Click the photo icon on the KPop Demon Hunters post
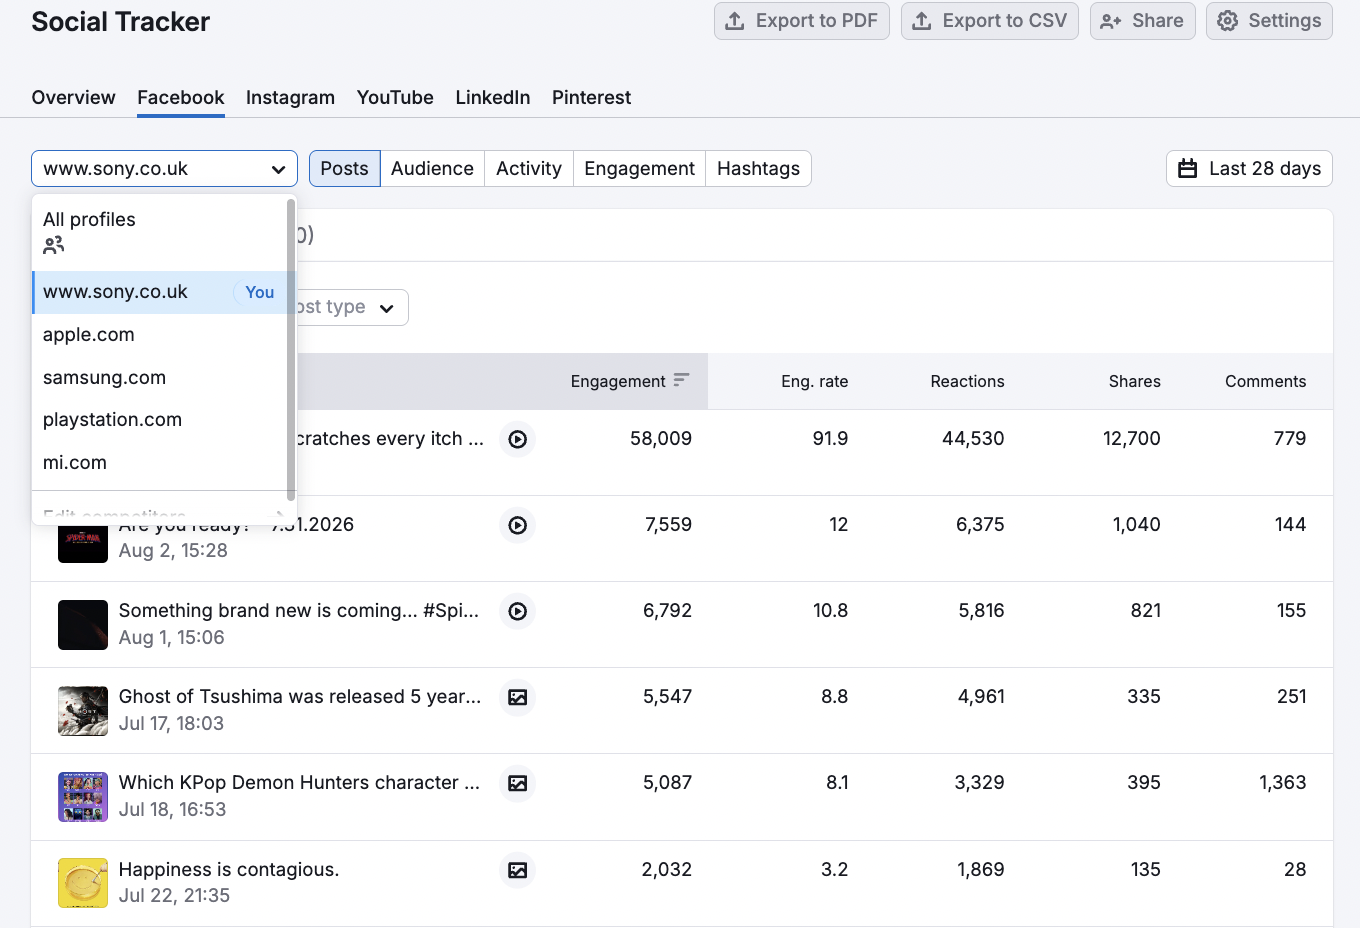 tap(517, 784)
